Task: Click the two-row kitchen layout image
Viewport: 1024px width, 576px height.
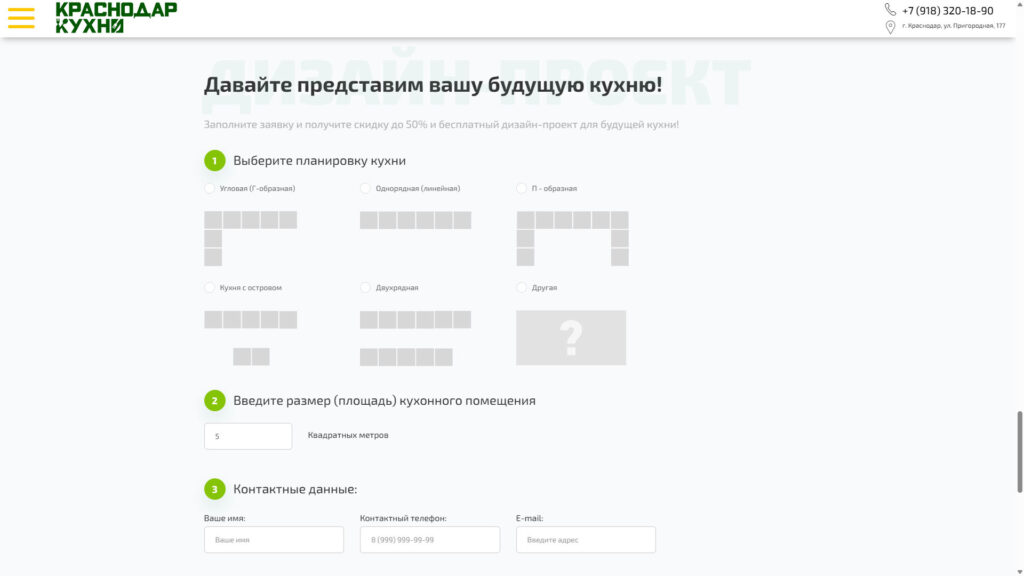Action: tap(415, 338)
